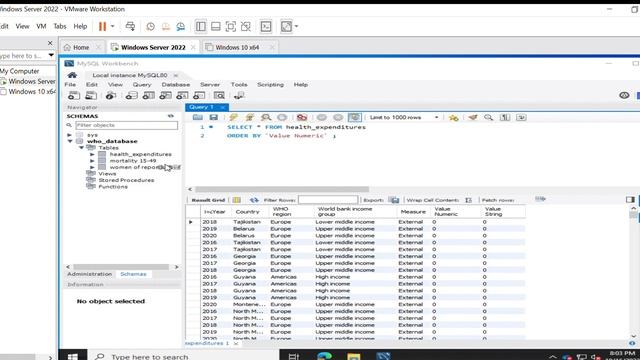Run EXPLAIN on the current statement
The height and width of the screenshot is (360, 640).
(266, 118)
